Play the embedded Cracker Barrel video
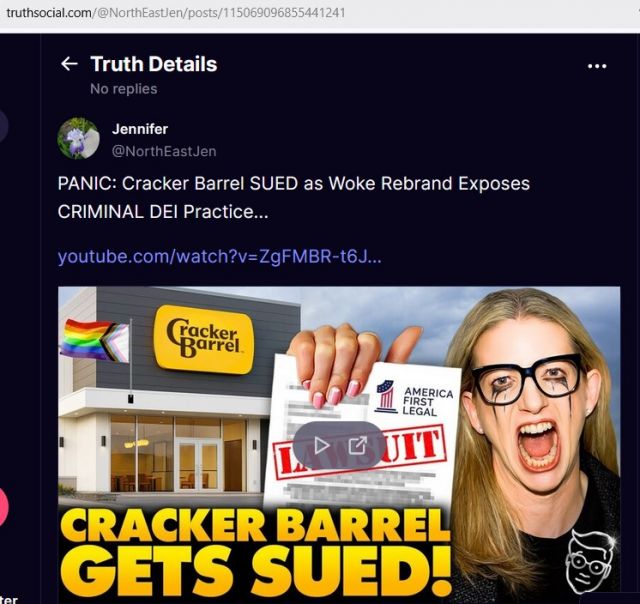 point(321,445)
